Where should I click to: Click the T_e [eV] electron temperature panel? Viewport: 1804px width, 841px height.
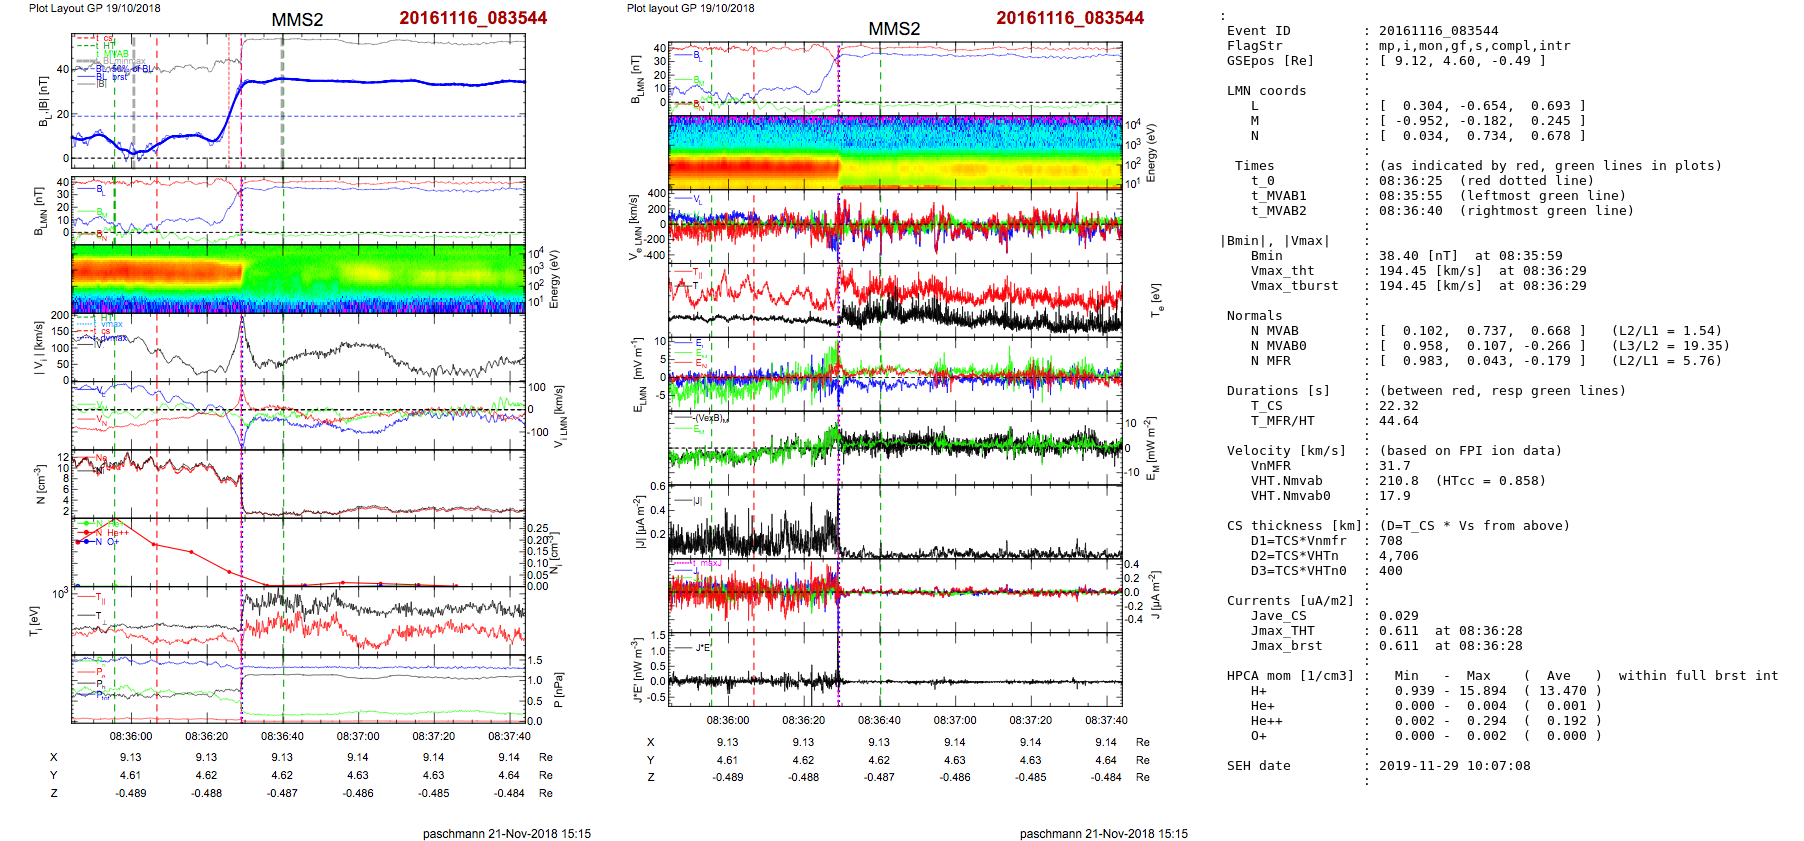point(980,298)
